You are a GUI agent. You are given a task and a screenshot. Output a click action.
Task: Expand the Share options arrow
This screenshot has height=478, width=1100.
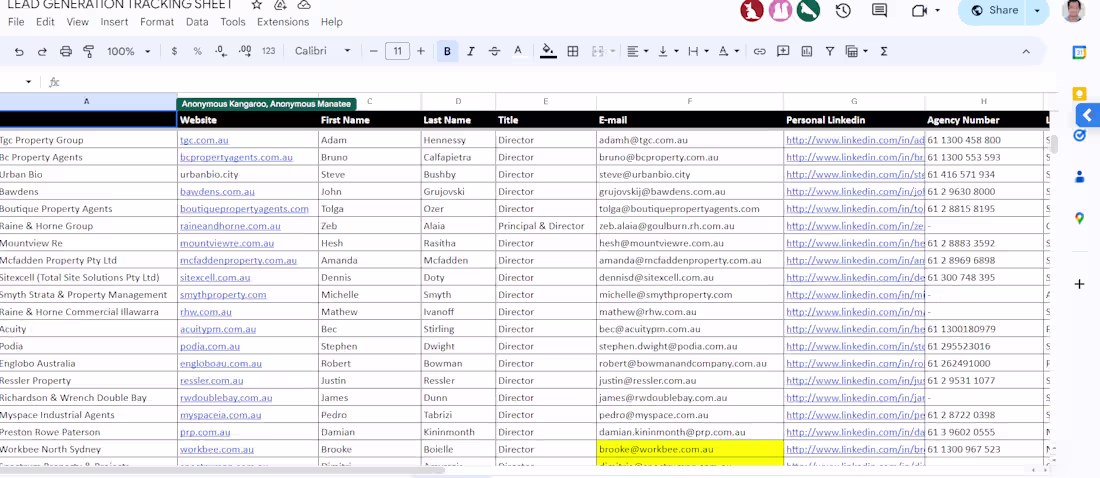1037,11
